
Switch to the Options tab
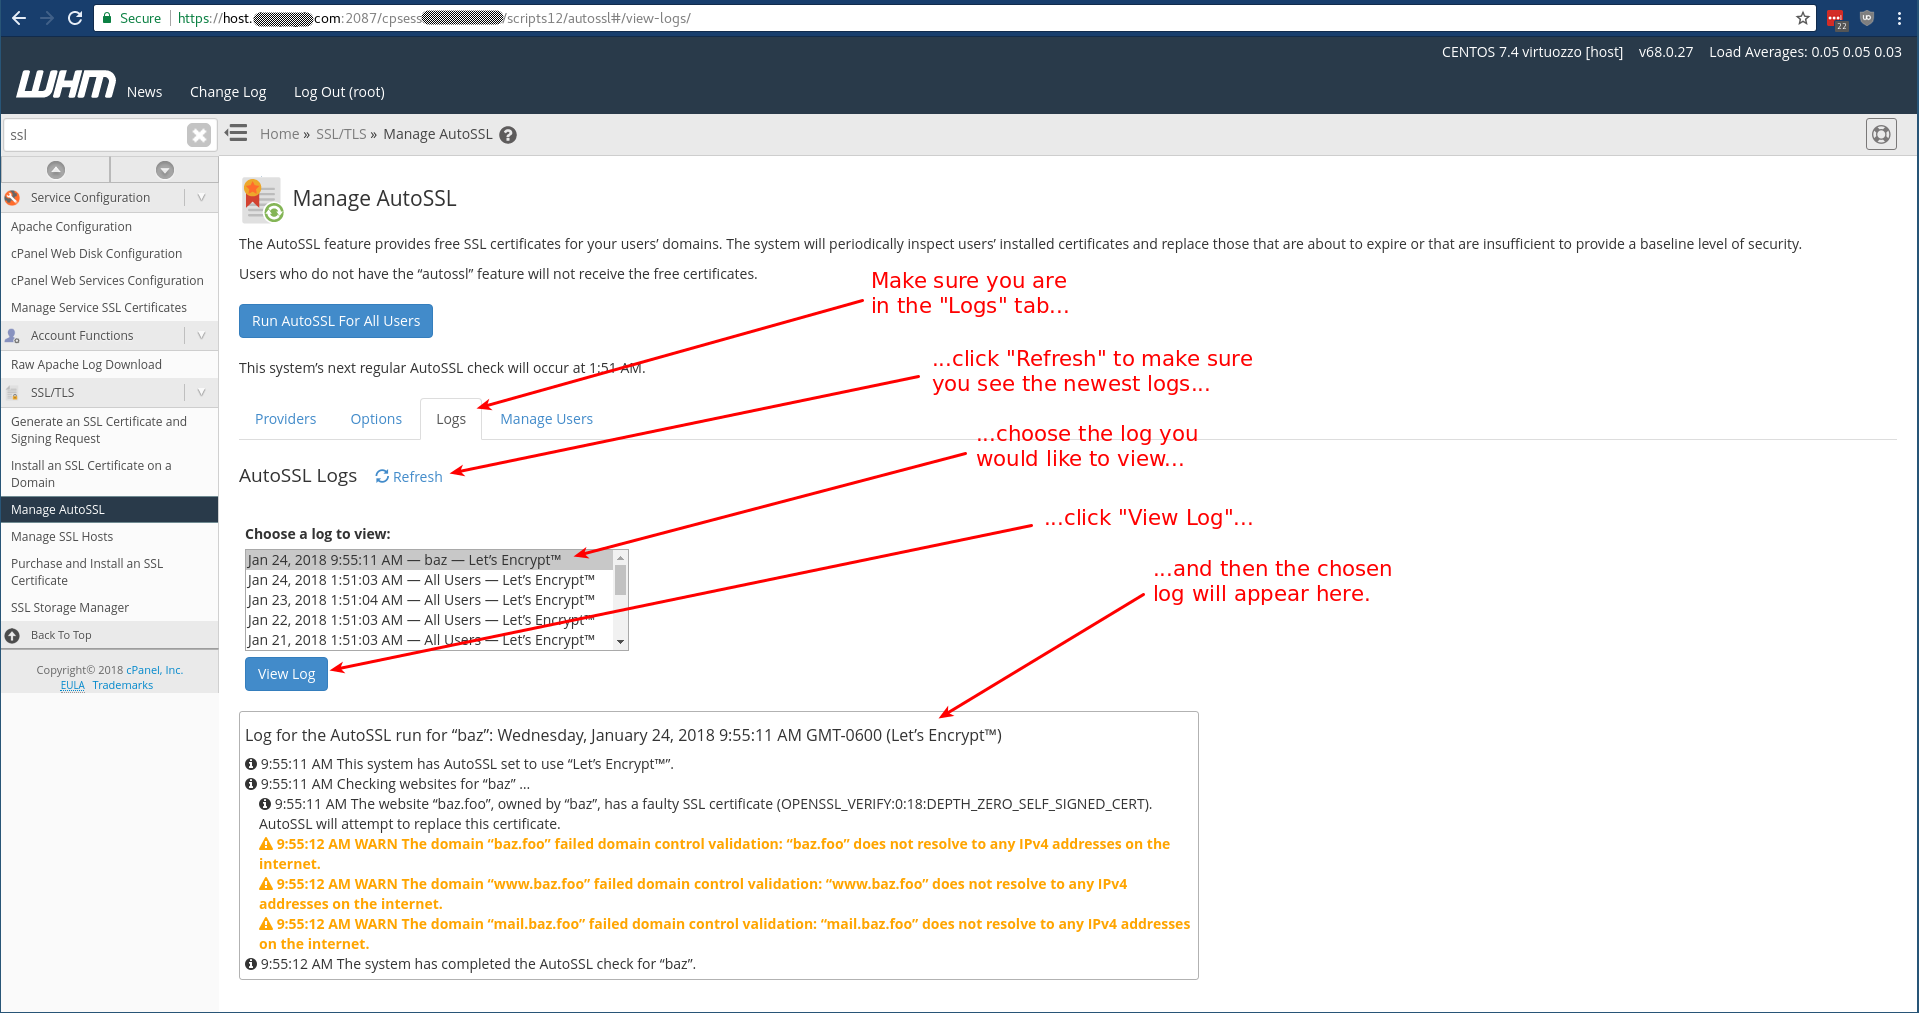pos(376,419)
